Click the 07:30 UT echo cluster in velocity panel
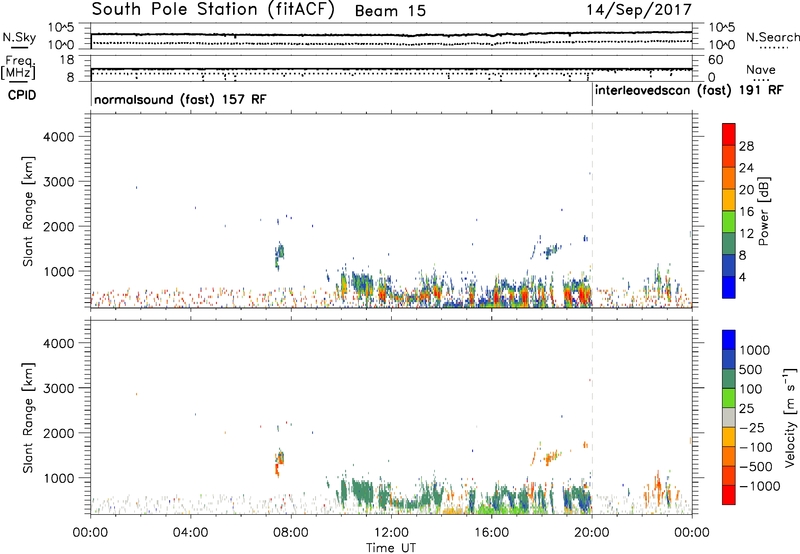This screenshot has width=800, height=554. point(279,462)
